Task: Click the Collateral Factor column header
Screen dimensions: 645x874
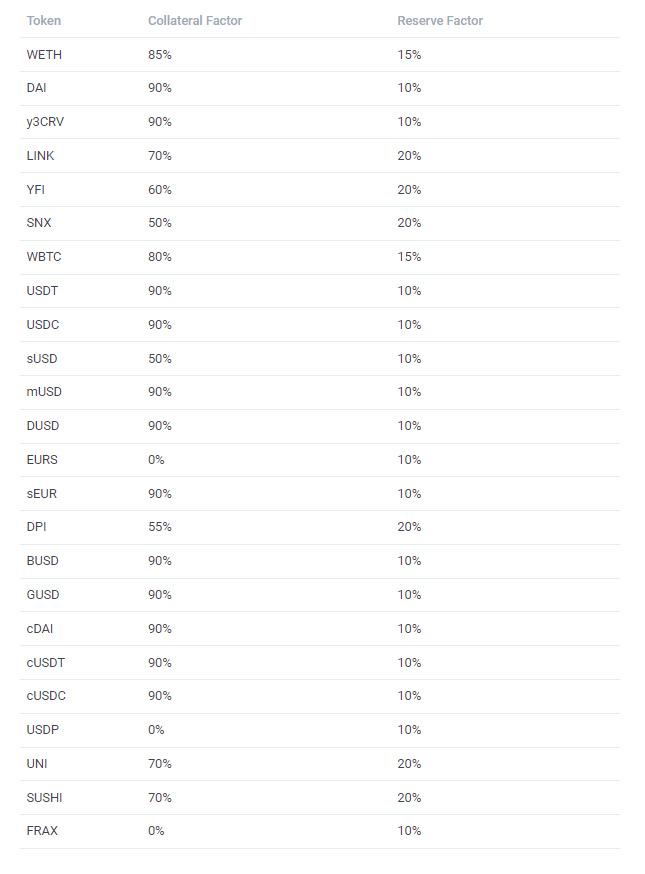Action: [195, 21]
